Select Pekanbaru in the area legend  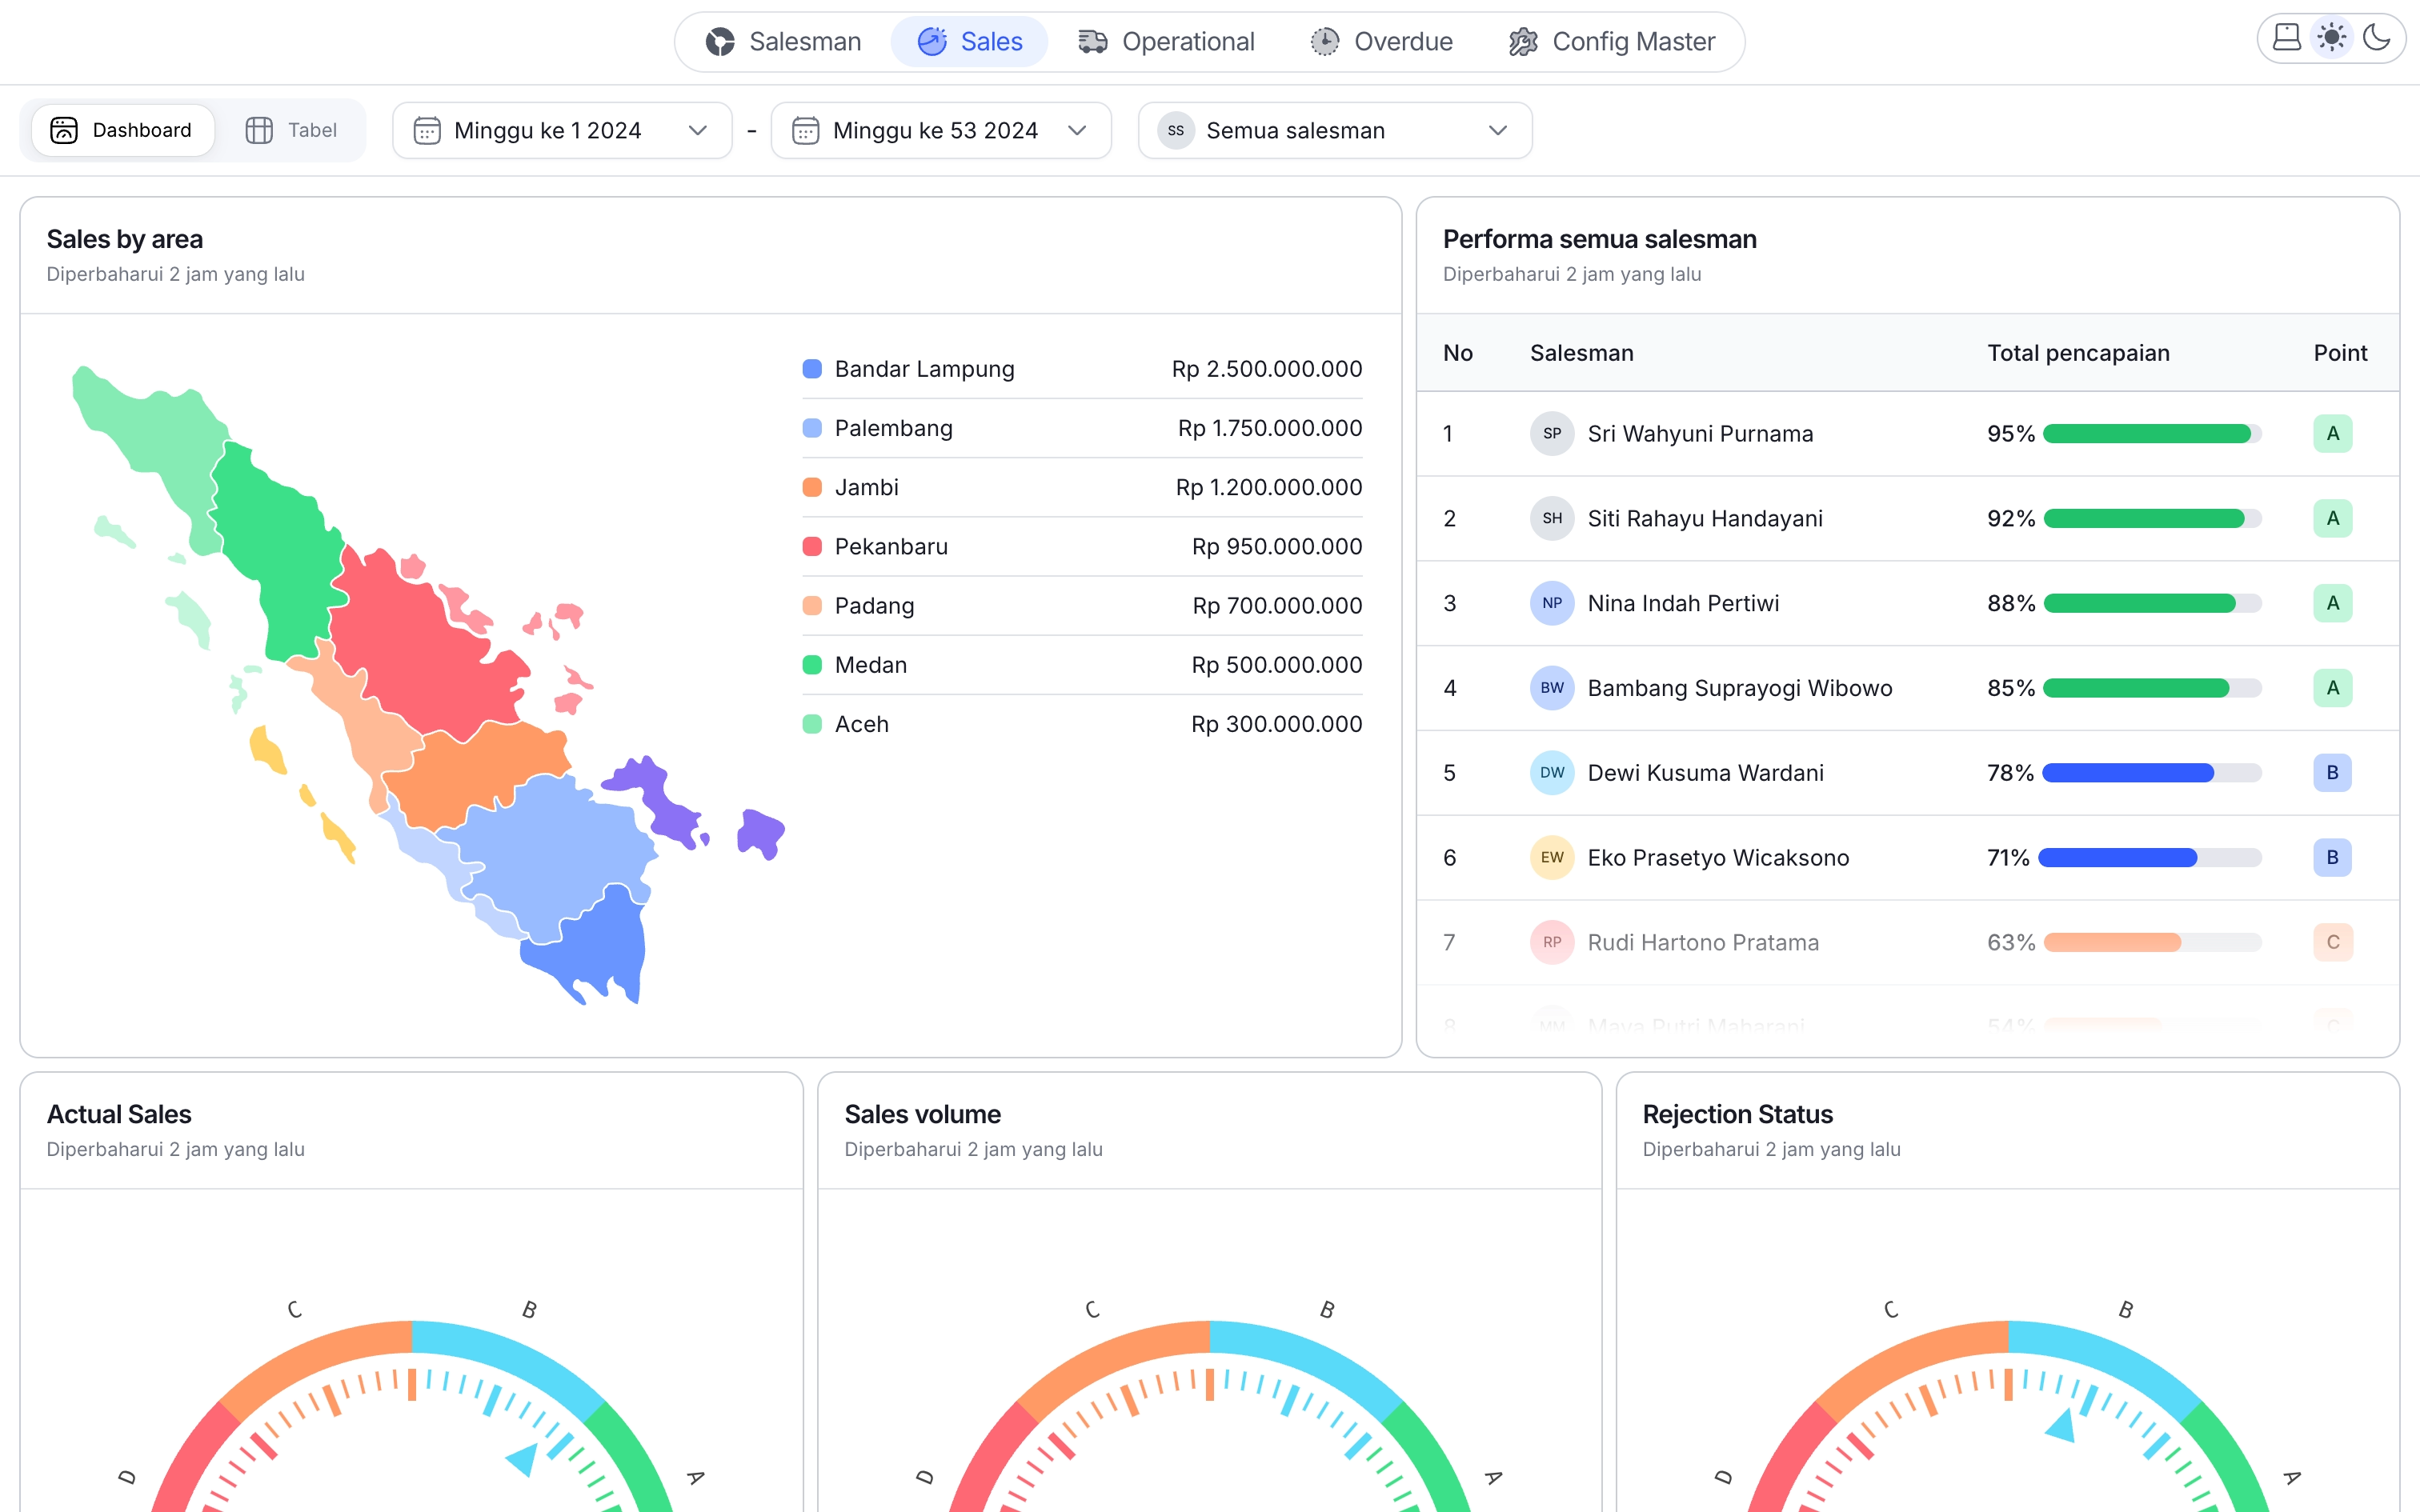pos(1082,546)
